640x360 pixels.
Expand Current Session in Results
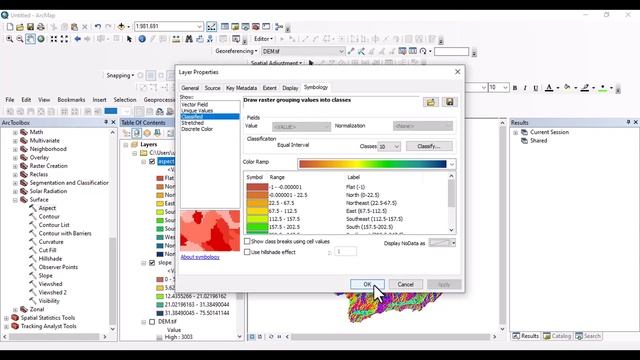tap(516, 132)
